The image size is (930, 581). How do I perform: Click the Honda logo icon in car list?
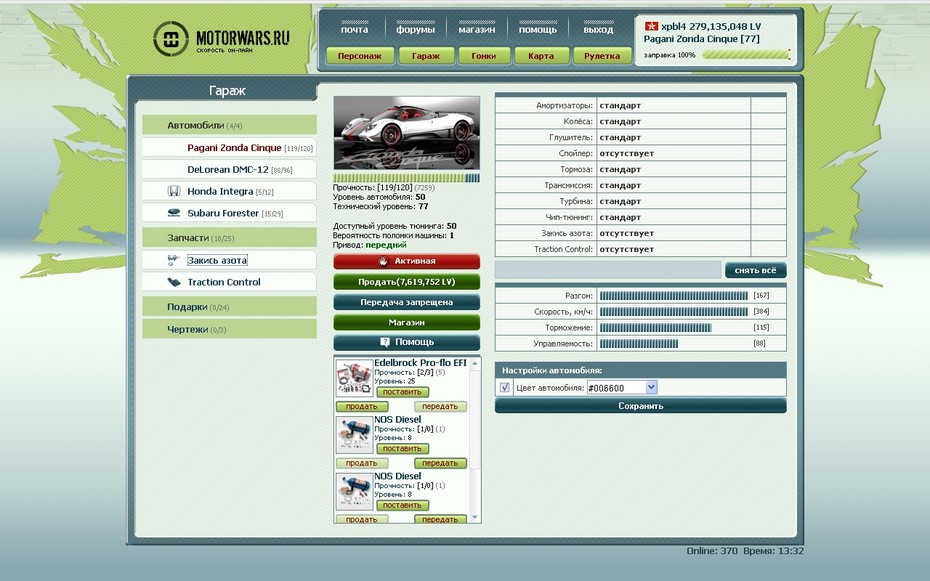point(174,191)
